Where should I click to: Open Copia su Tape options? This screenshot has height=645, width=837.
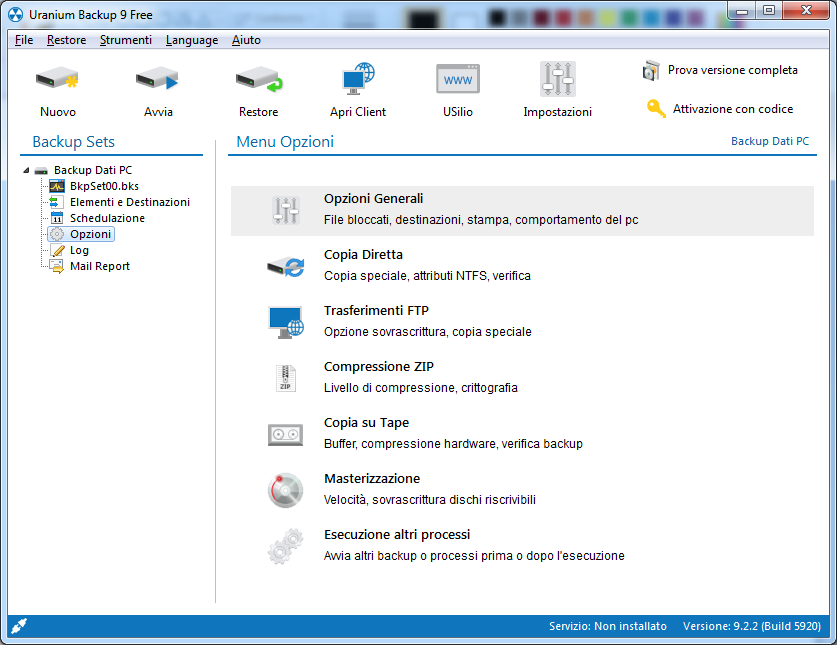[366, 423]
